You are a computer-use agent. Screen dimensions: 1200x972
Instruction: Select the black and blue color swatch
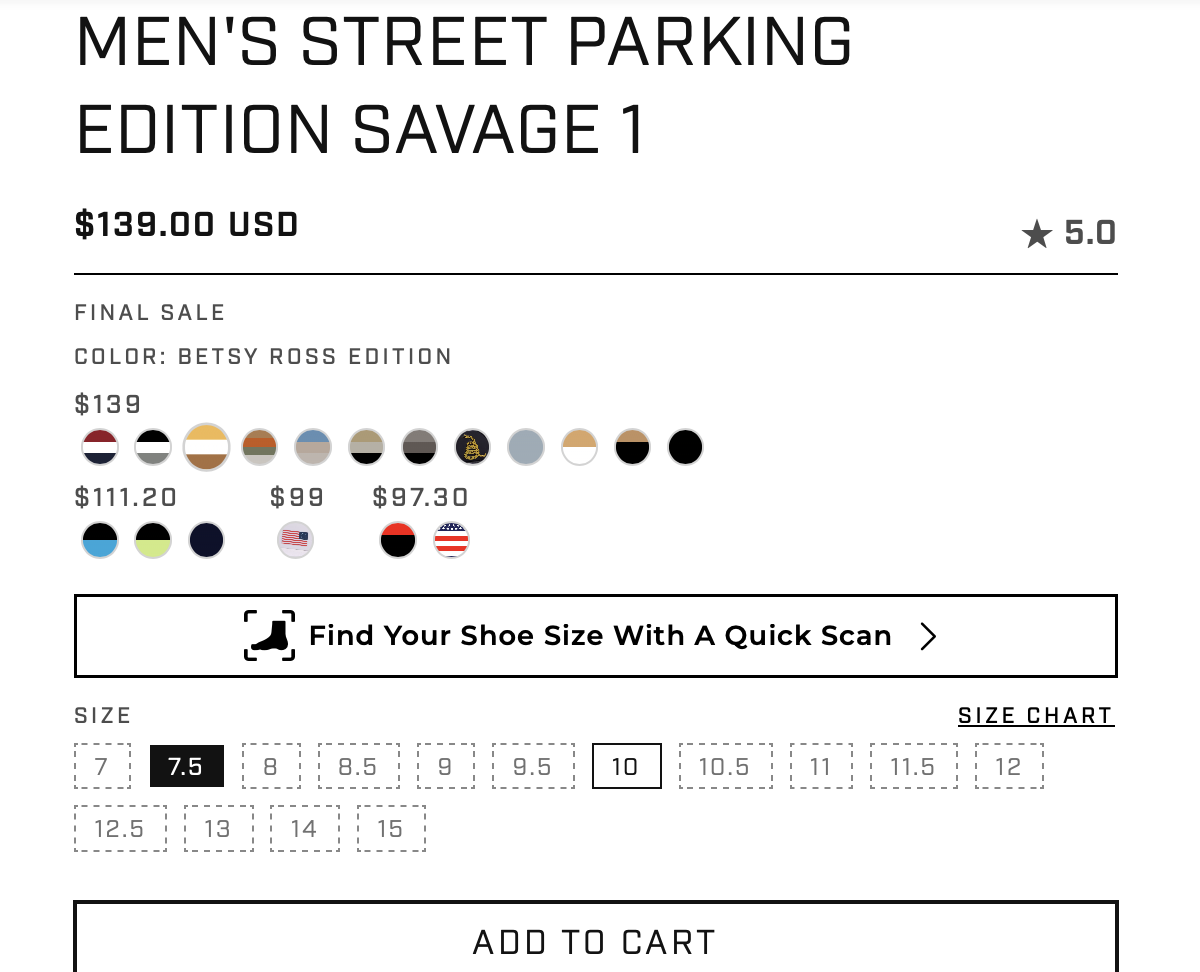[100, 541]
